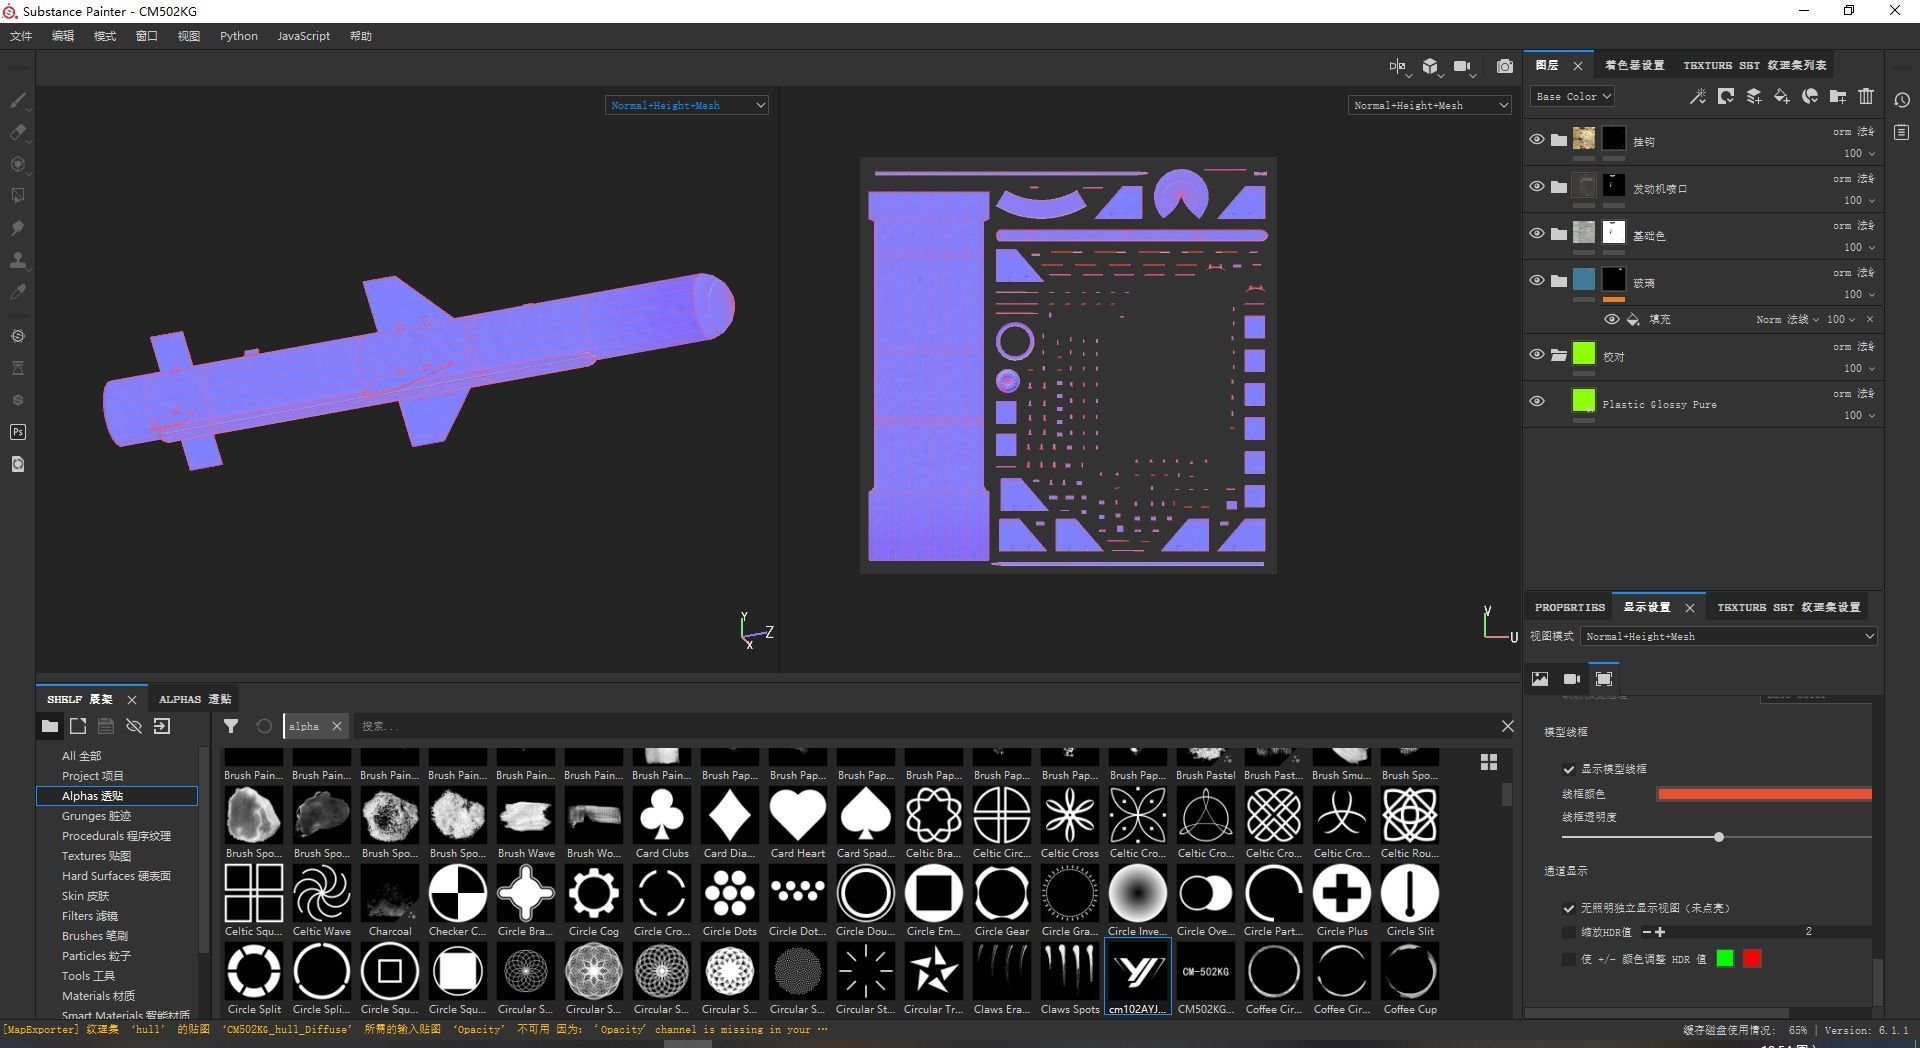The width and height of the screenshot is (1920, 1048).
Task: Add a mask to the selected layer
Action: (x=1725, y=96)
